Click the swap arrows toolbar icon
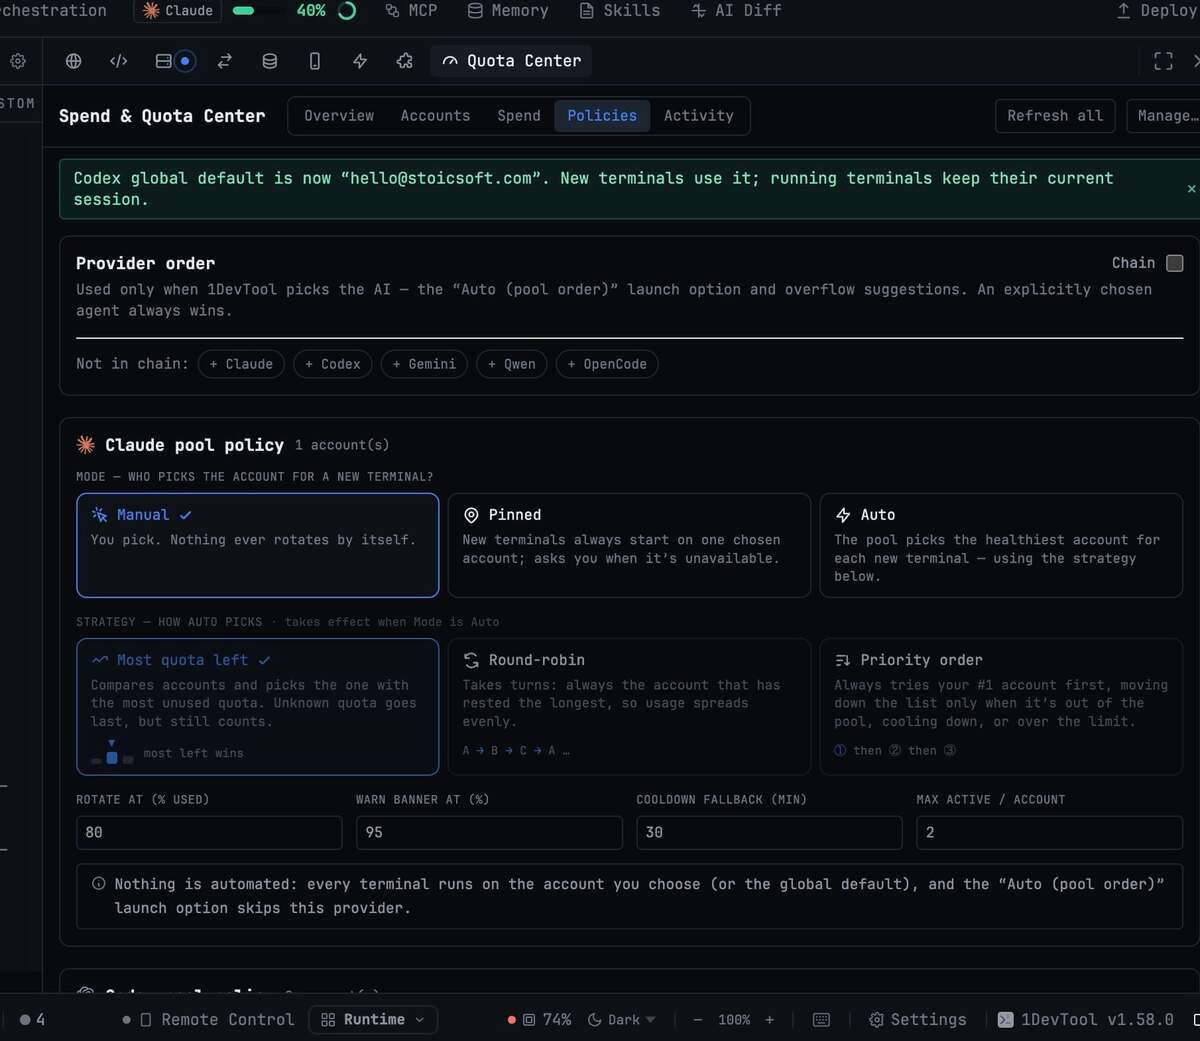 click(x=224, y=61)
